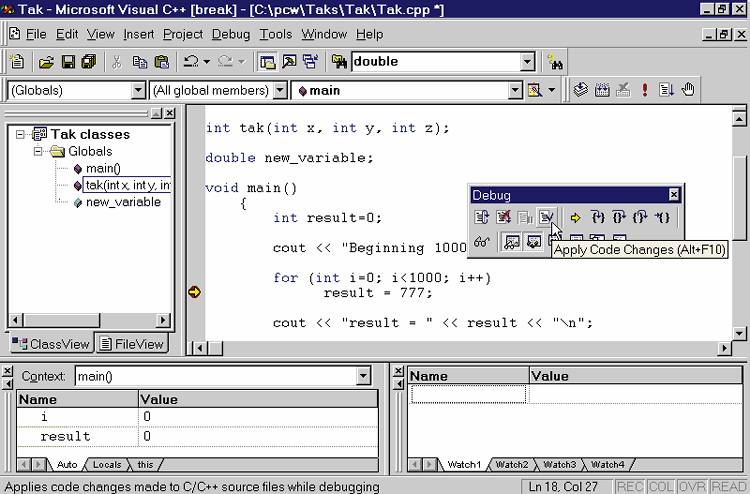Cut the selected text
Screen dimensions: 750x494
(117, 62)
